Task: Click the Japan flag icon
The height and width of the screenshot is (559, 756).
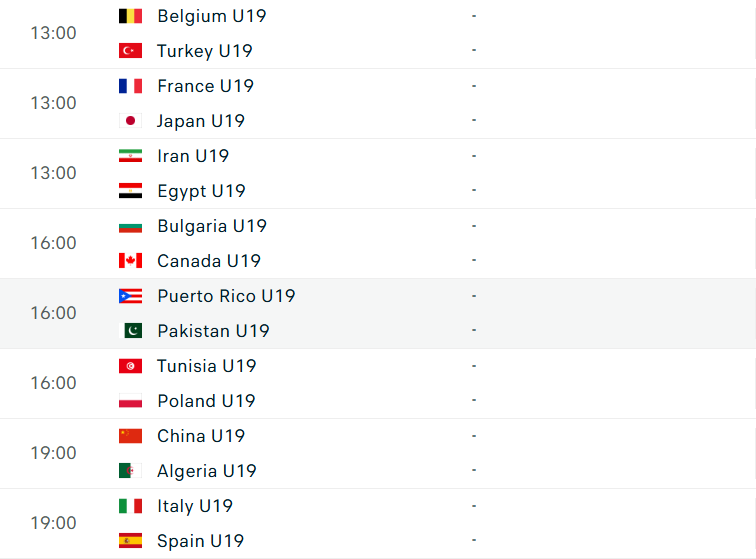Action: coord(130,121)
